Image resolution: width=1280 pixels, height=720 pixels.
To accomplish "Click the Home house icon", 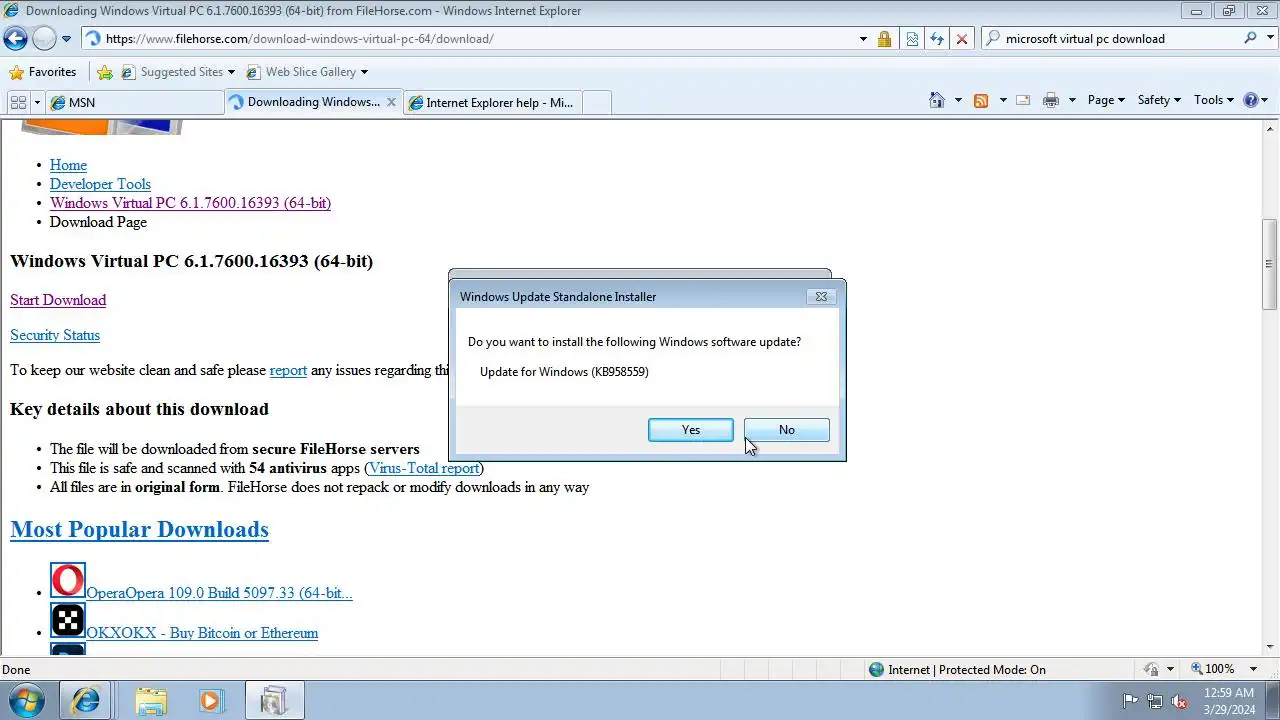I will 937,100.
